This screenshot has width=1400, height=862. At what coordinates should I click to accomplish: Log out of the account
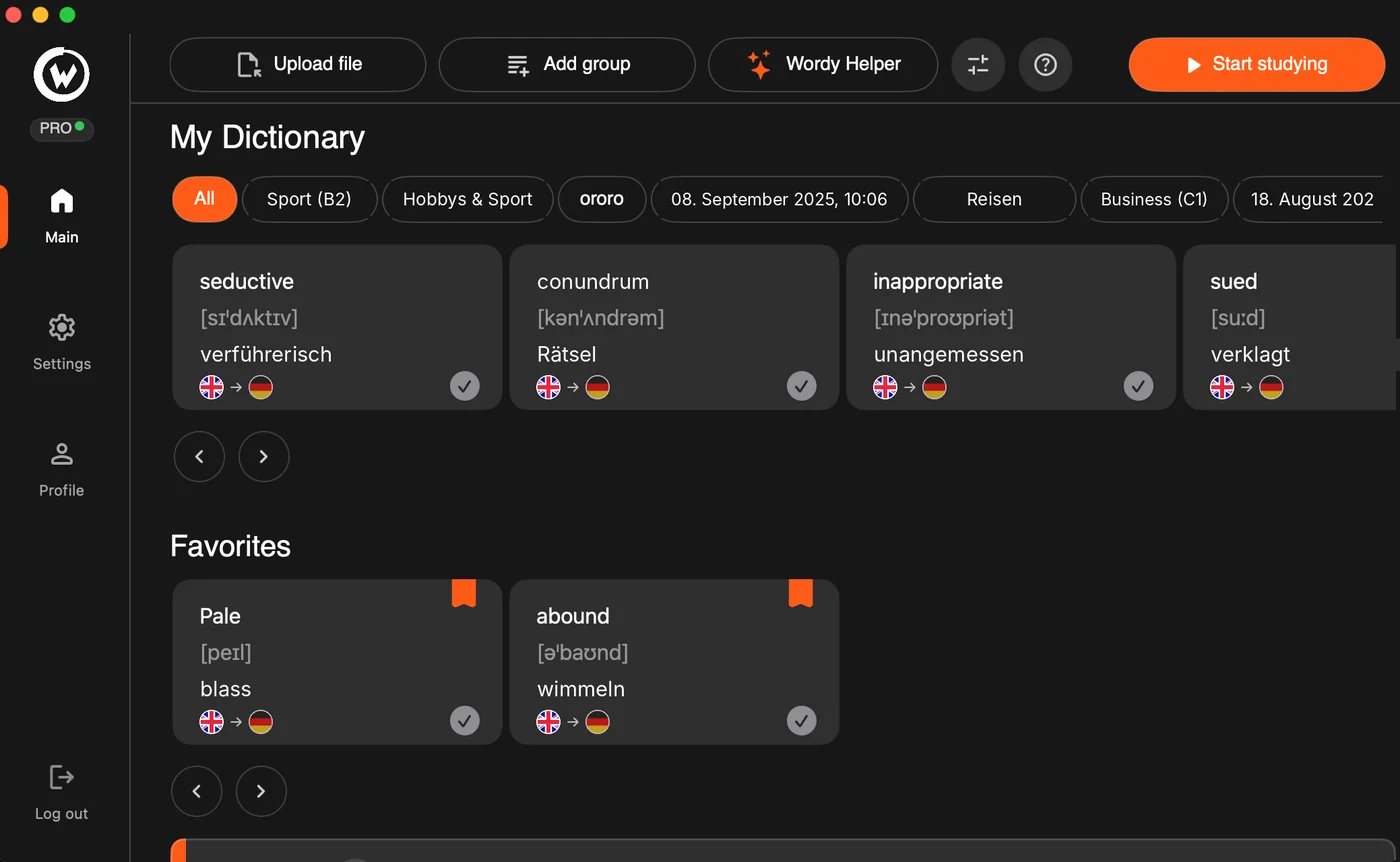[x=61, y=792]
